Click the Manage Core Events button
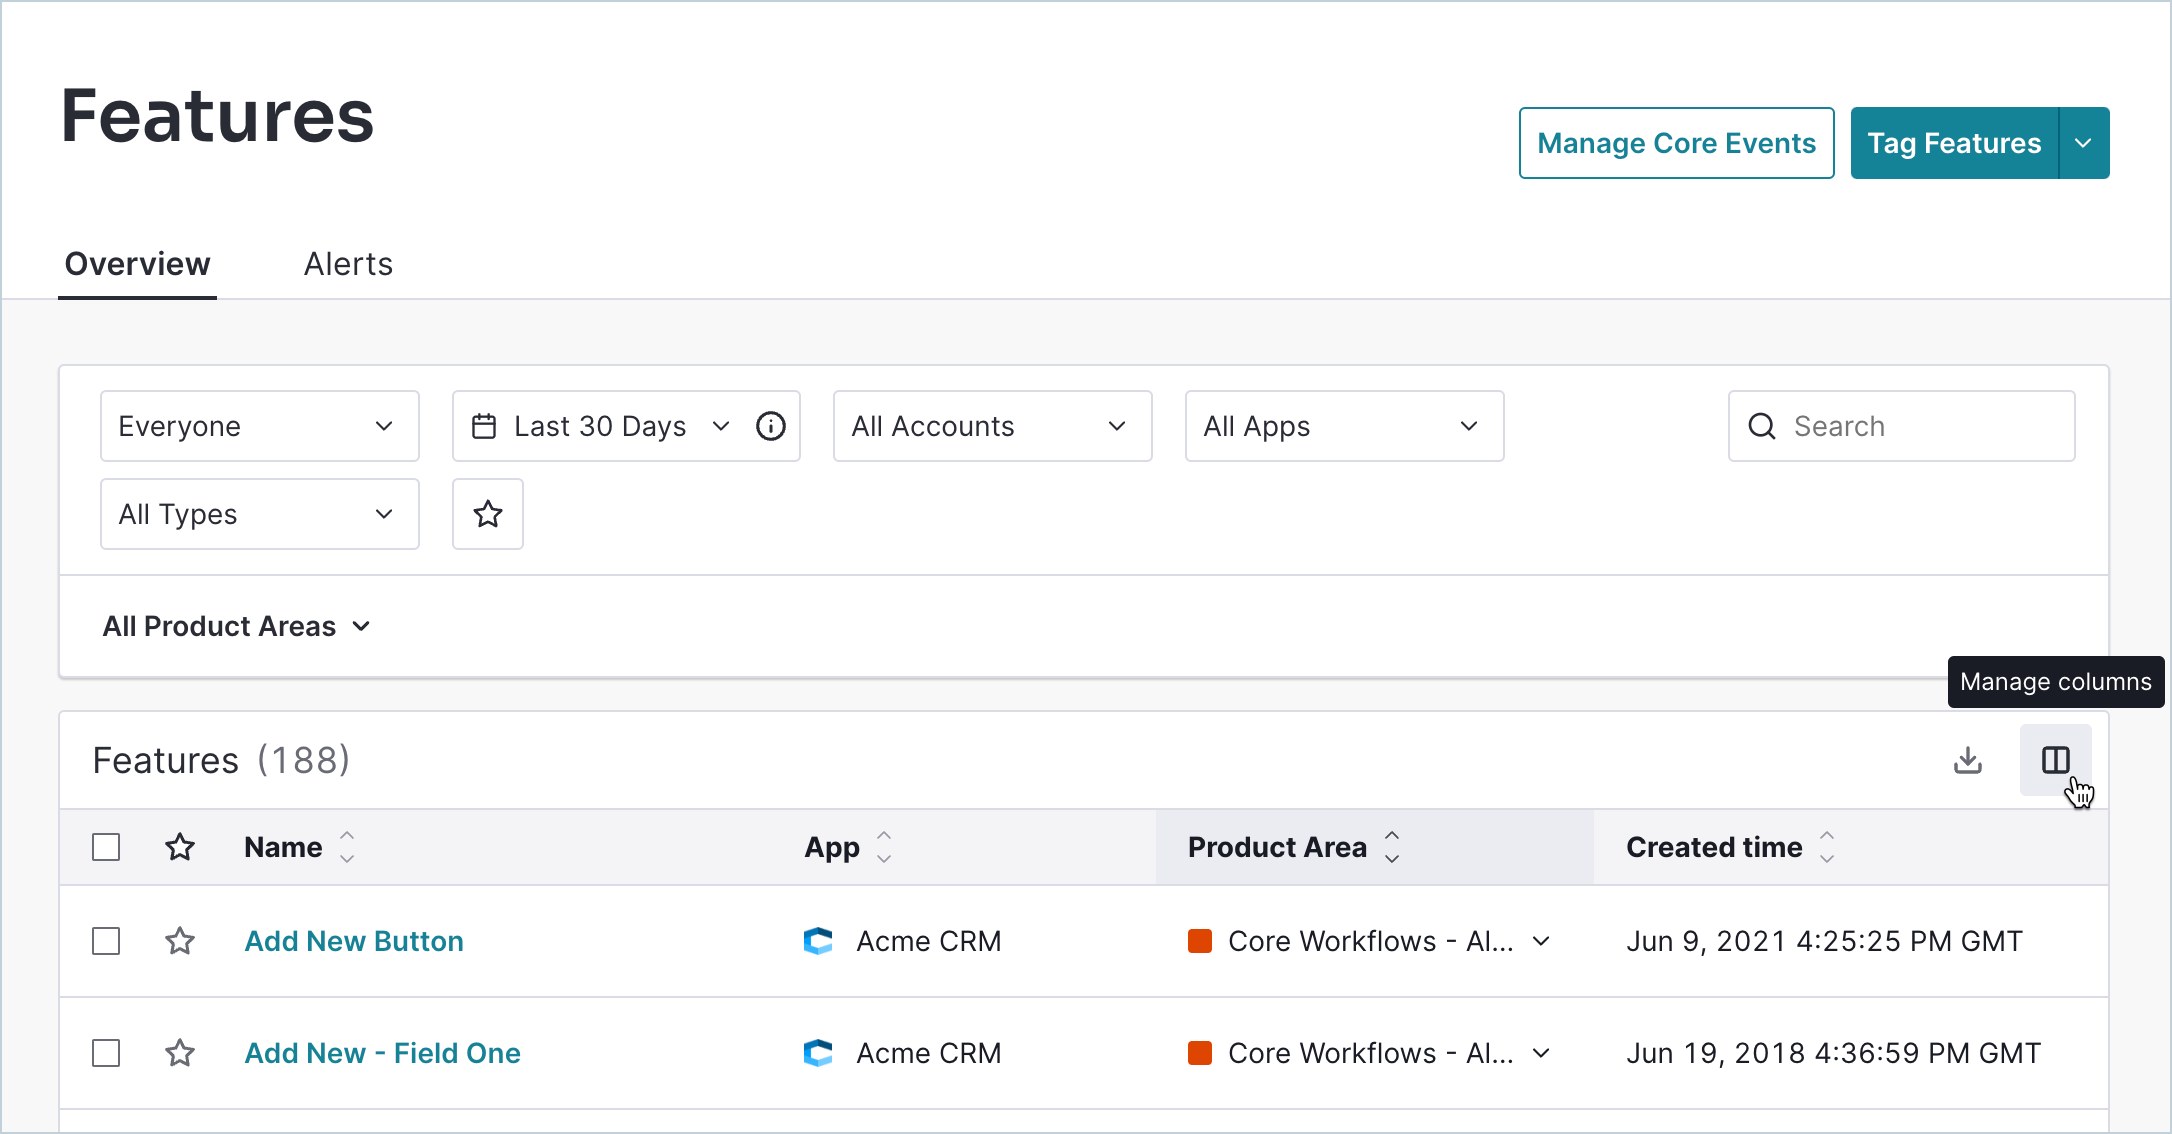 pyautogui.click(x=1675, y=142)
